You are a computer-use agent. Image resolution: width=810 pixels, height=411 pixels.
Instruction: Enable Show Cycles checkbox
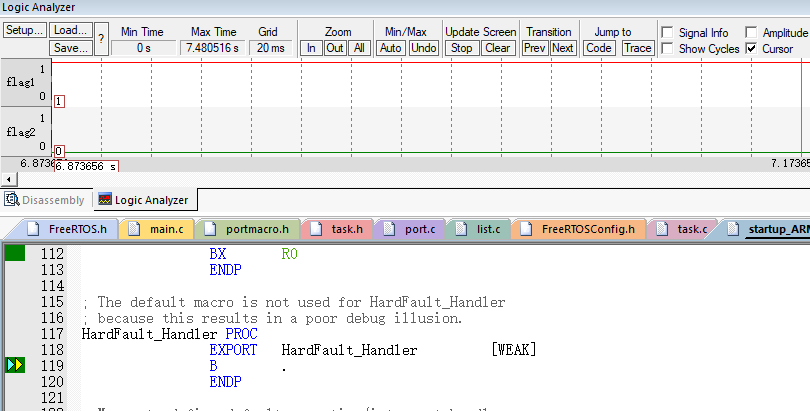[667, 49]
